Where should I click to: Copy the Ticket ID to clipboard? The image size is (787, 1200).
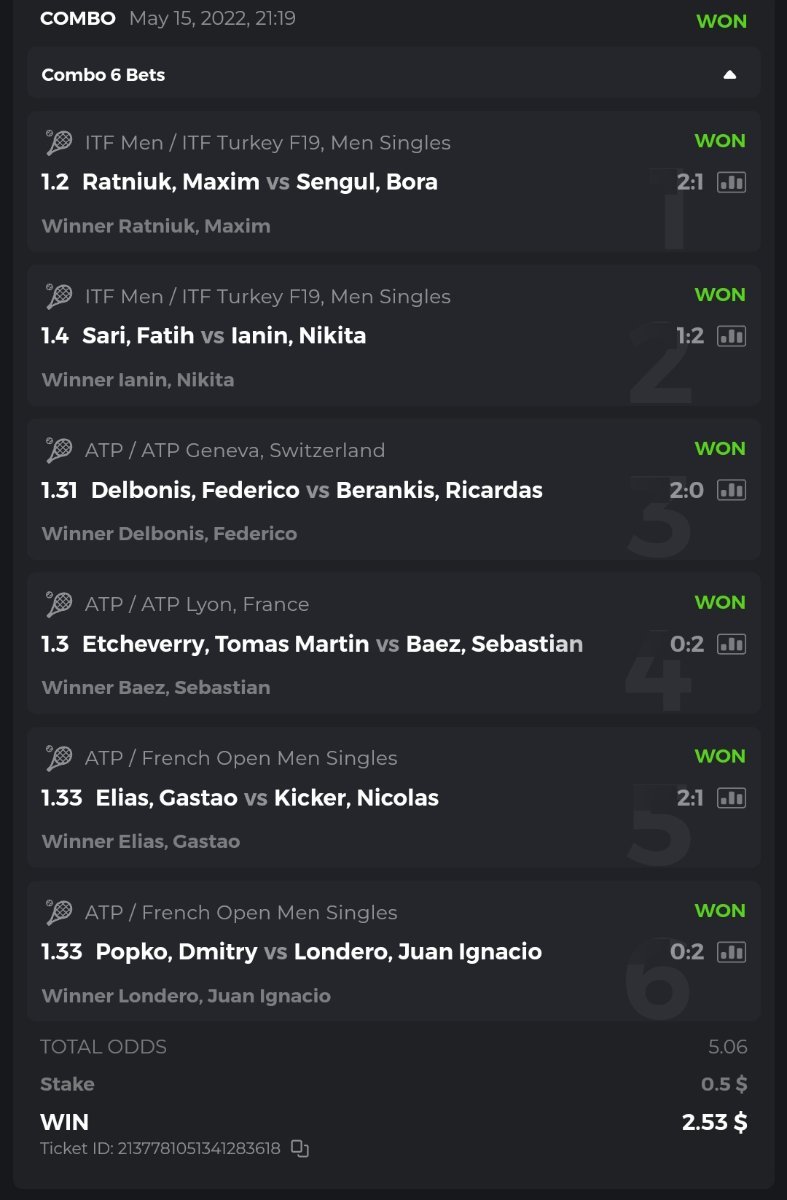(300, 1148)
